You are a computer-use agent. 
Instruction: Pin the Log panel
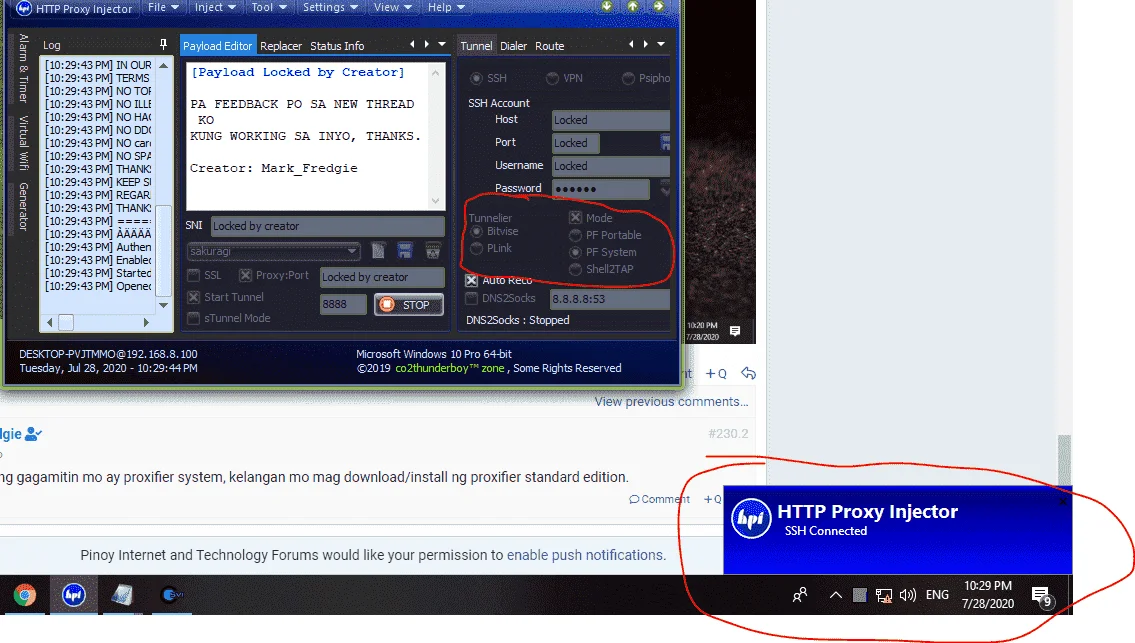[x=164, y=44]
